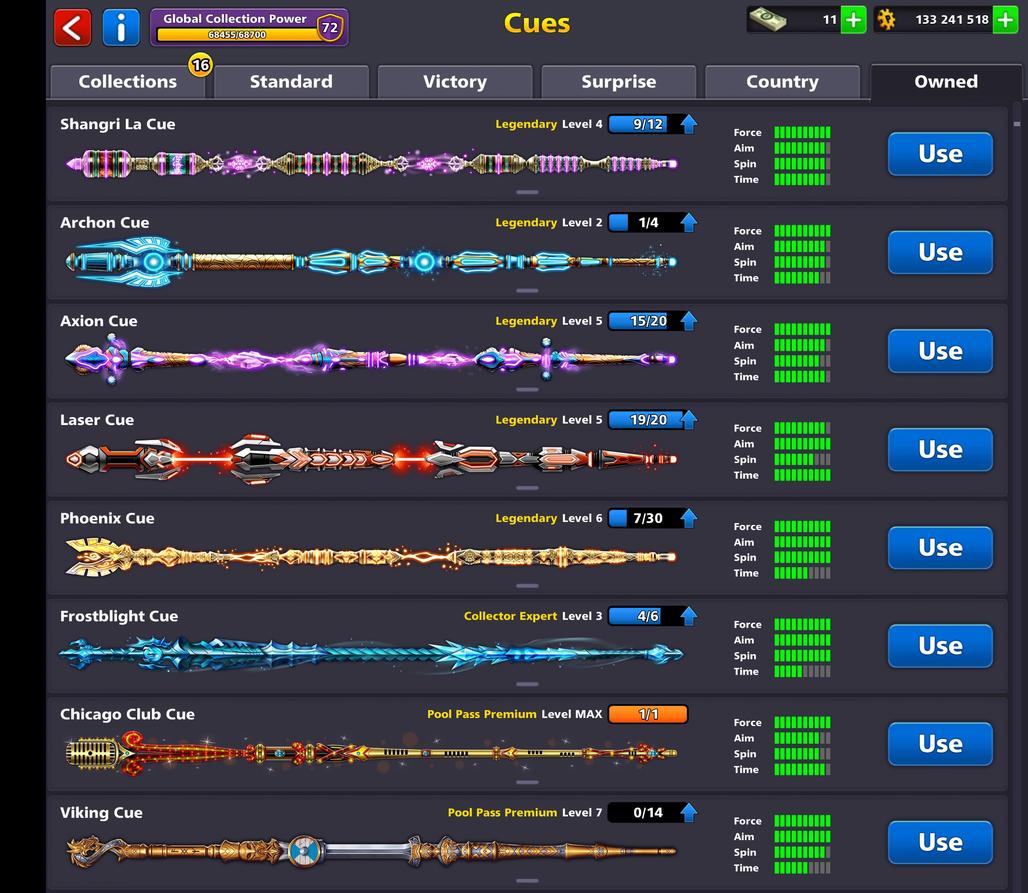Viewport: 1028px width, 893px height.
Task: Click the Global Collection Power progress bar
Action: click(x=236, y=35)
